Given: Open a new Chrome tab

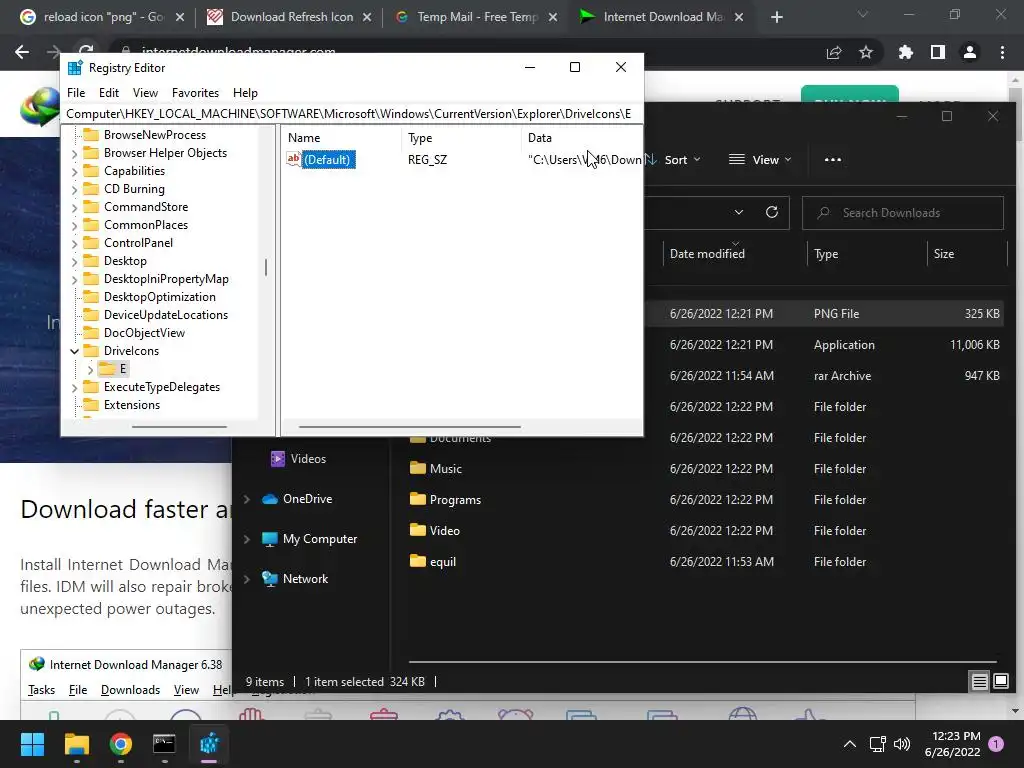Looking at the screenshot, I should 776,17.
